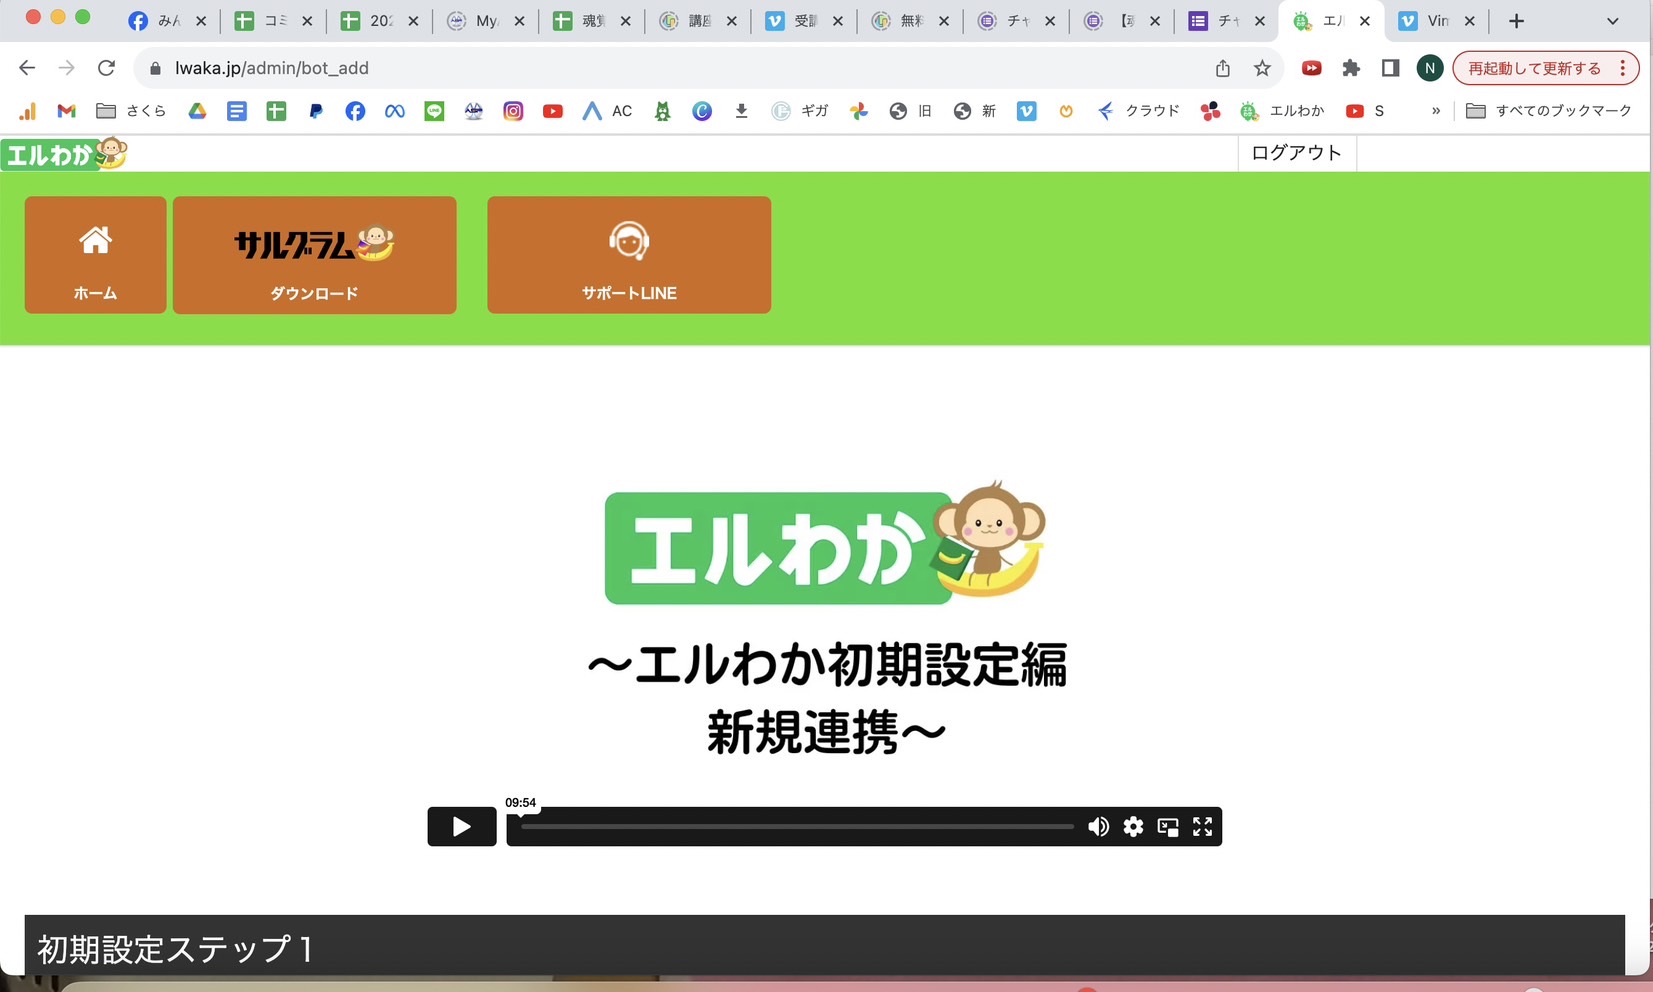Play the エルわか初期設定 video
The height and width of the screenshot is (992, 1653).
(x=461, y=826)
